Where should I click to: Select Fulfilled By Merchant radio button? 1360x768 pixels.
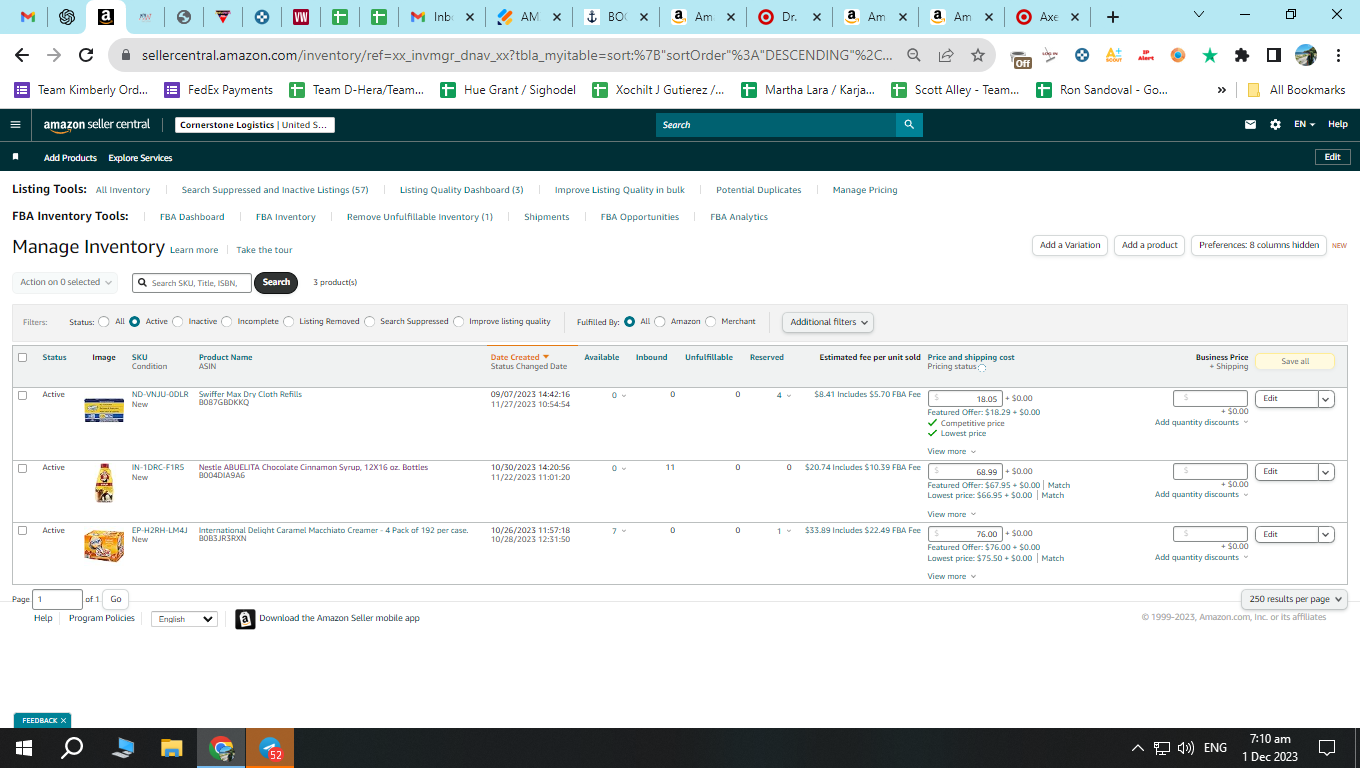711,322
